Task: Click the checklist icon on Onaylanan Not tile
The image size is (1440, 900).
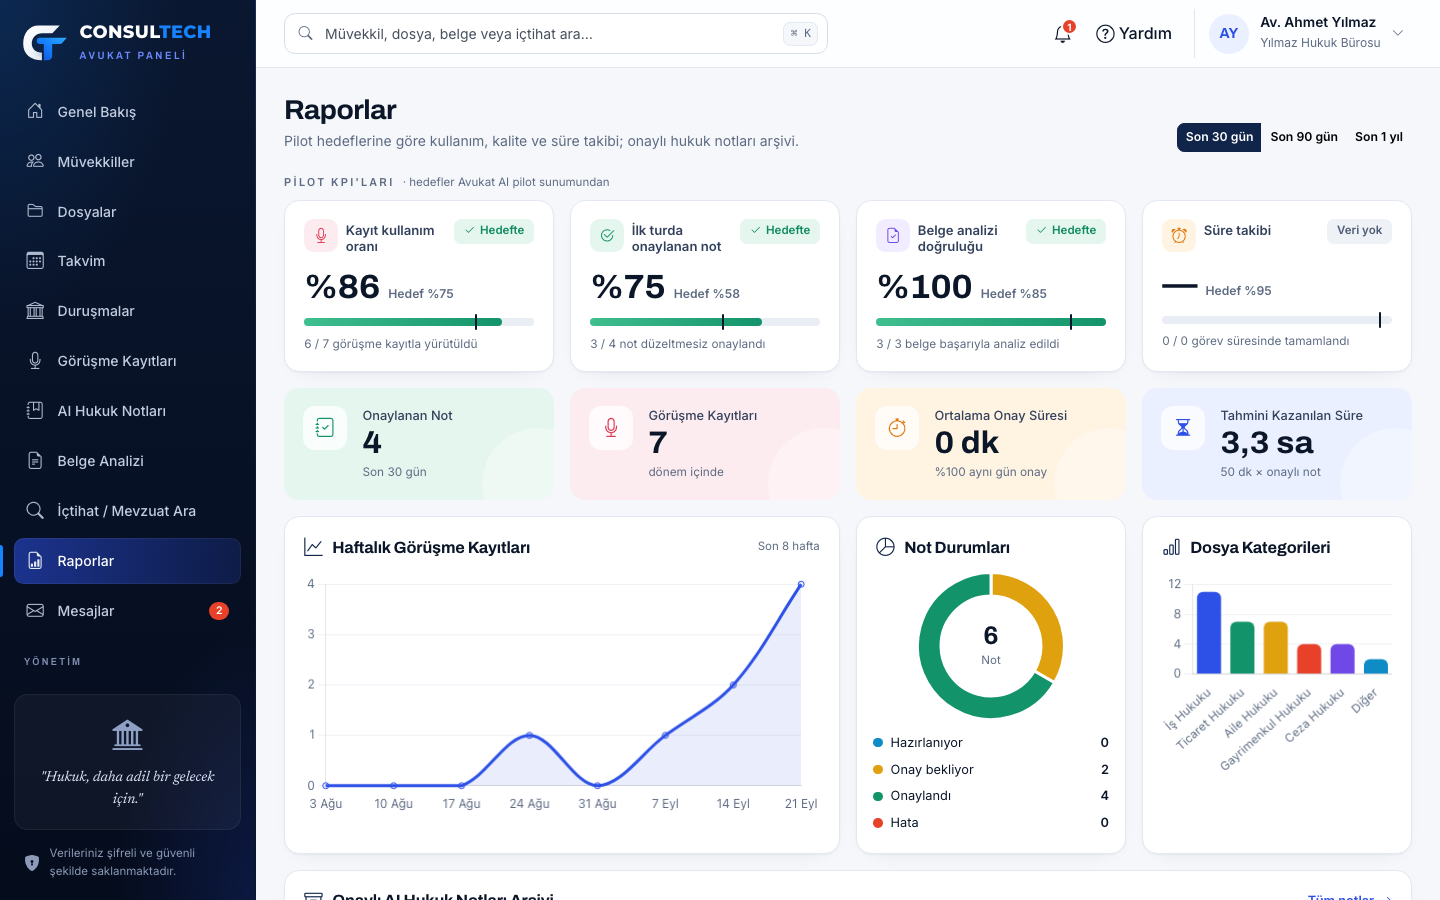Action: point(325,428)
